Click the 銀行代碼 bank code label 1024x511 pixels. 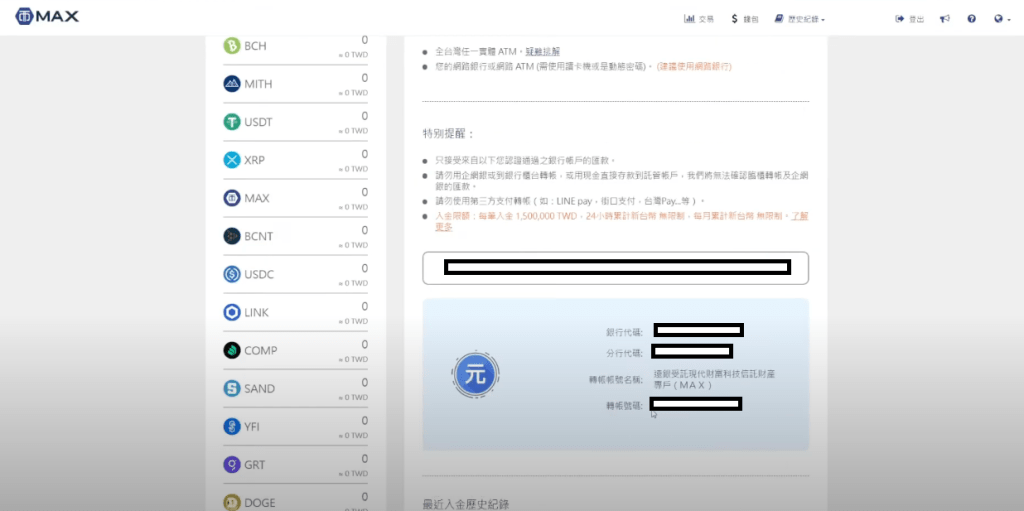click(624, 332)
